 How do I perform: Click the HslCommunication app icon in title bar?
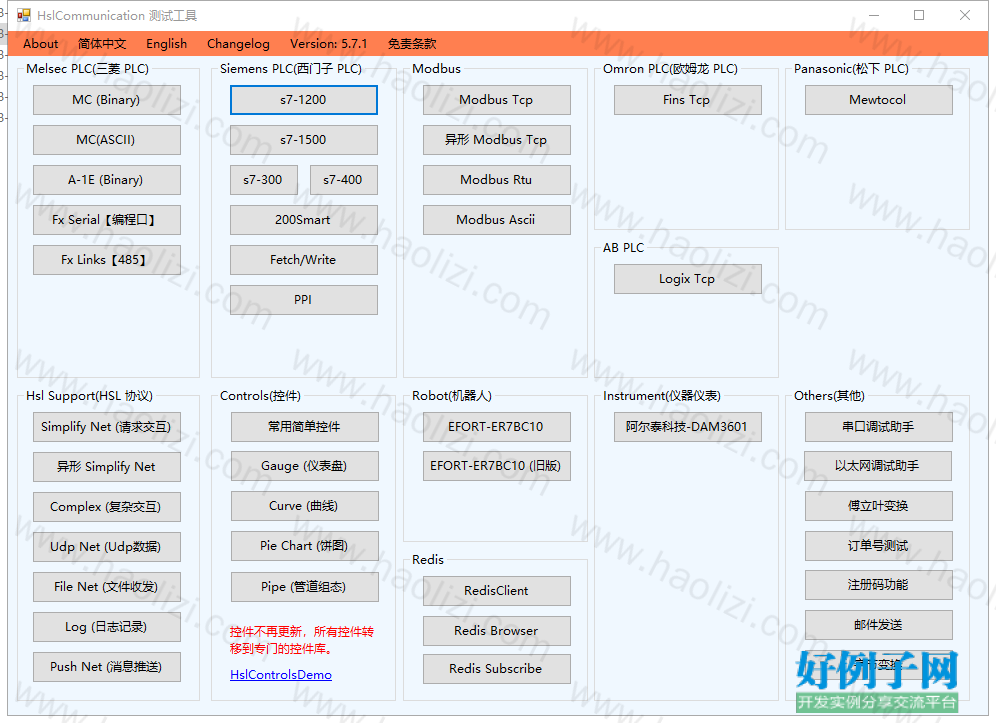(24, 15)
